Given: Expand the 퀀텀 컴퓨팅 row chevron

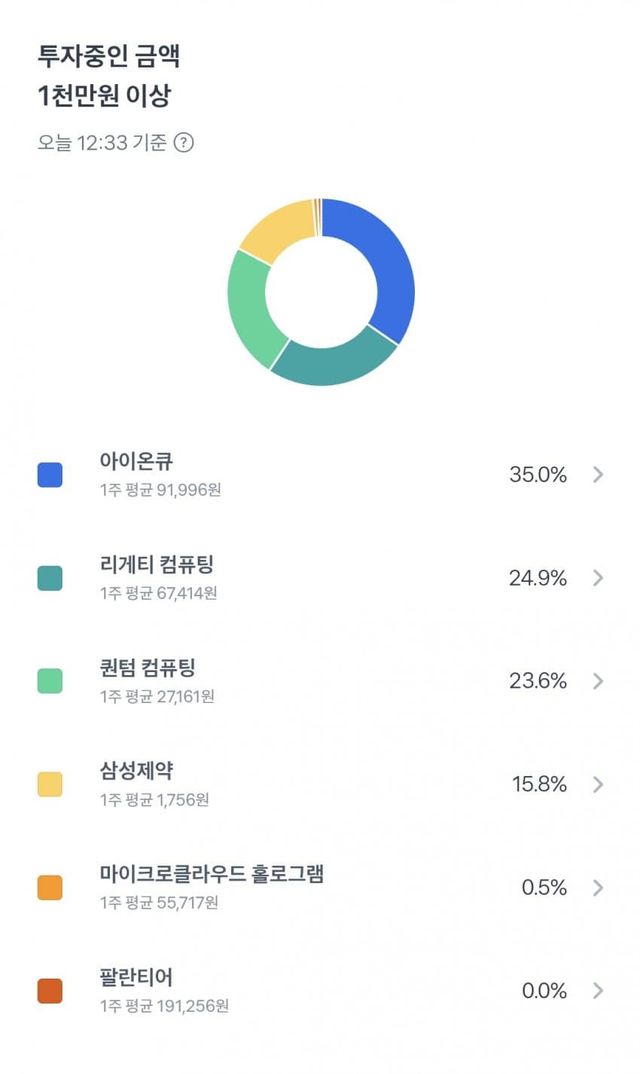Looking at the screenshot, I should [598, 681].
